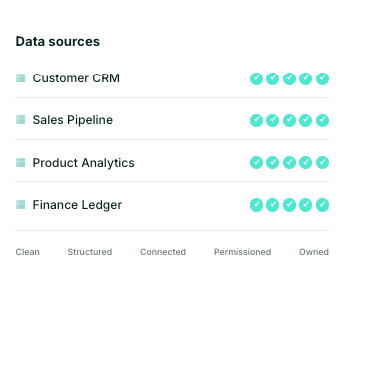366x366 pixels.
Task: Click first checkmark in Customer CRM row
Action: point(256,79)
